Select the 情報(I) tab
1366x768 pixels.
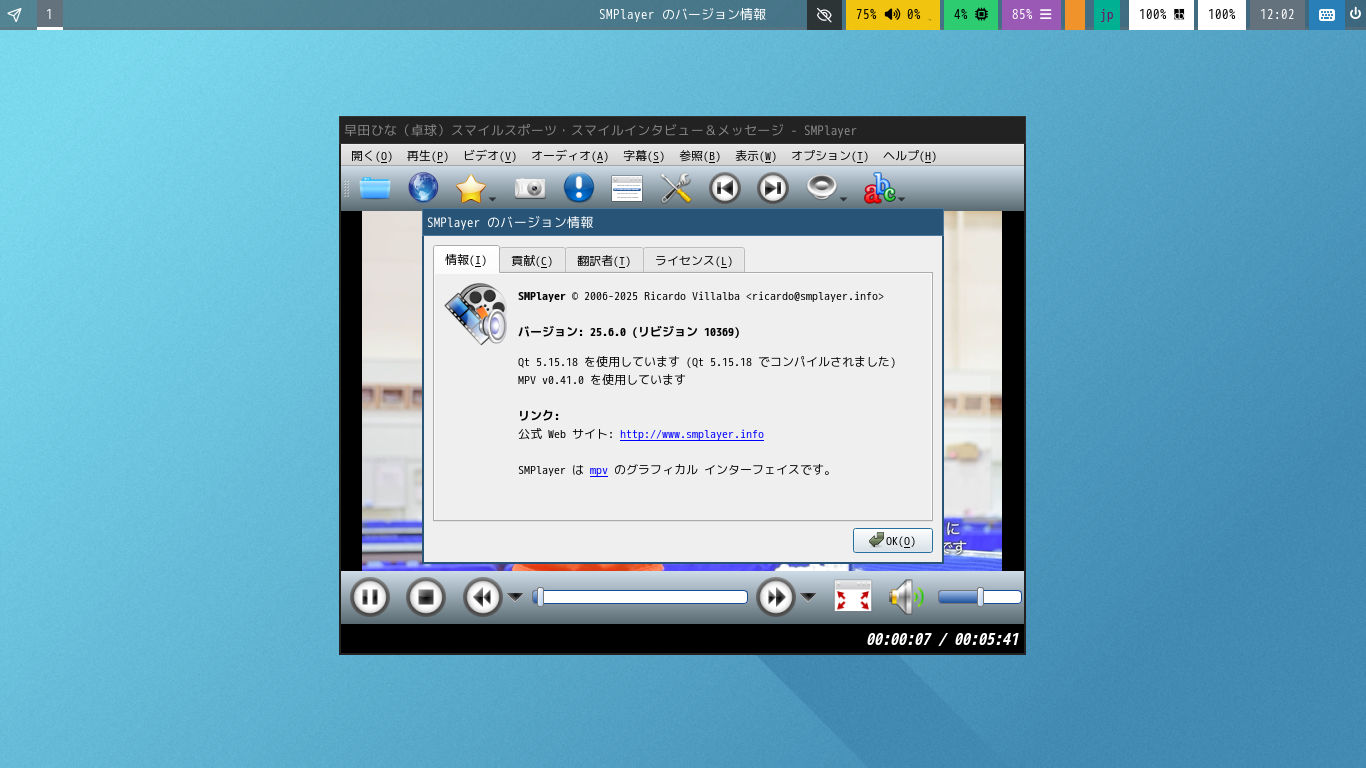click(466, 260)
